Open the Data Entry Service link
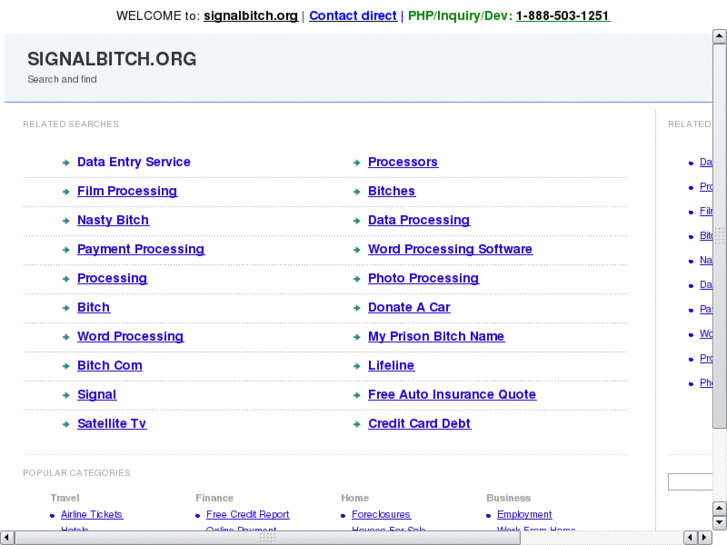727x545 pixels. pyautogui.click(x=134, y=162)
